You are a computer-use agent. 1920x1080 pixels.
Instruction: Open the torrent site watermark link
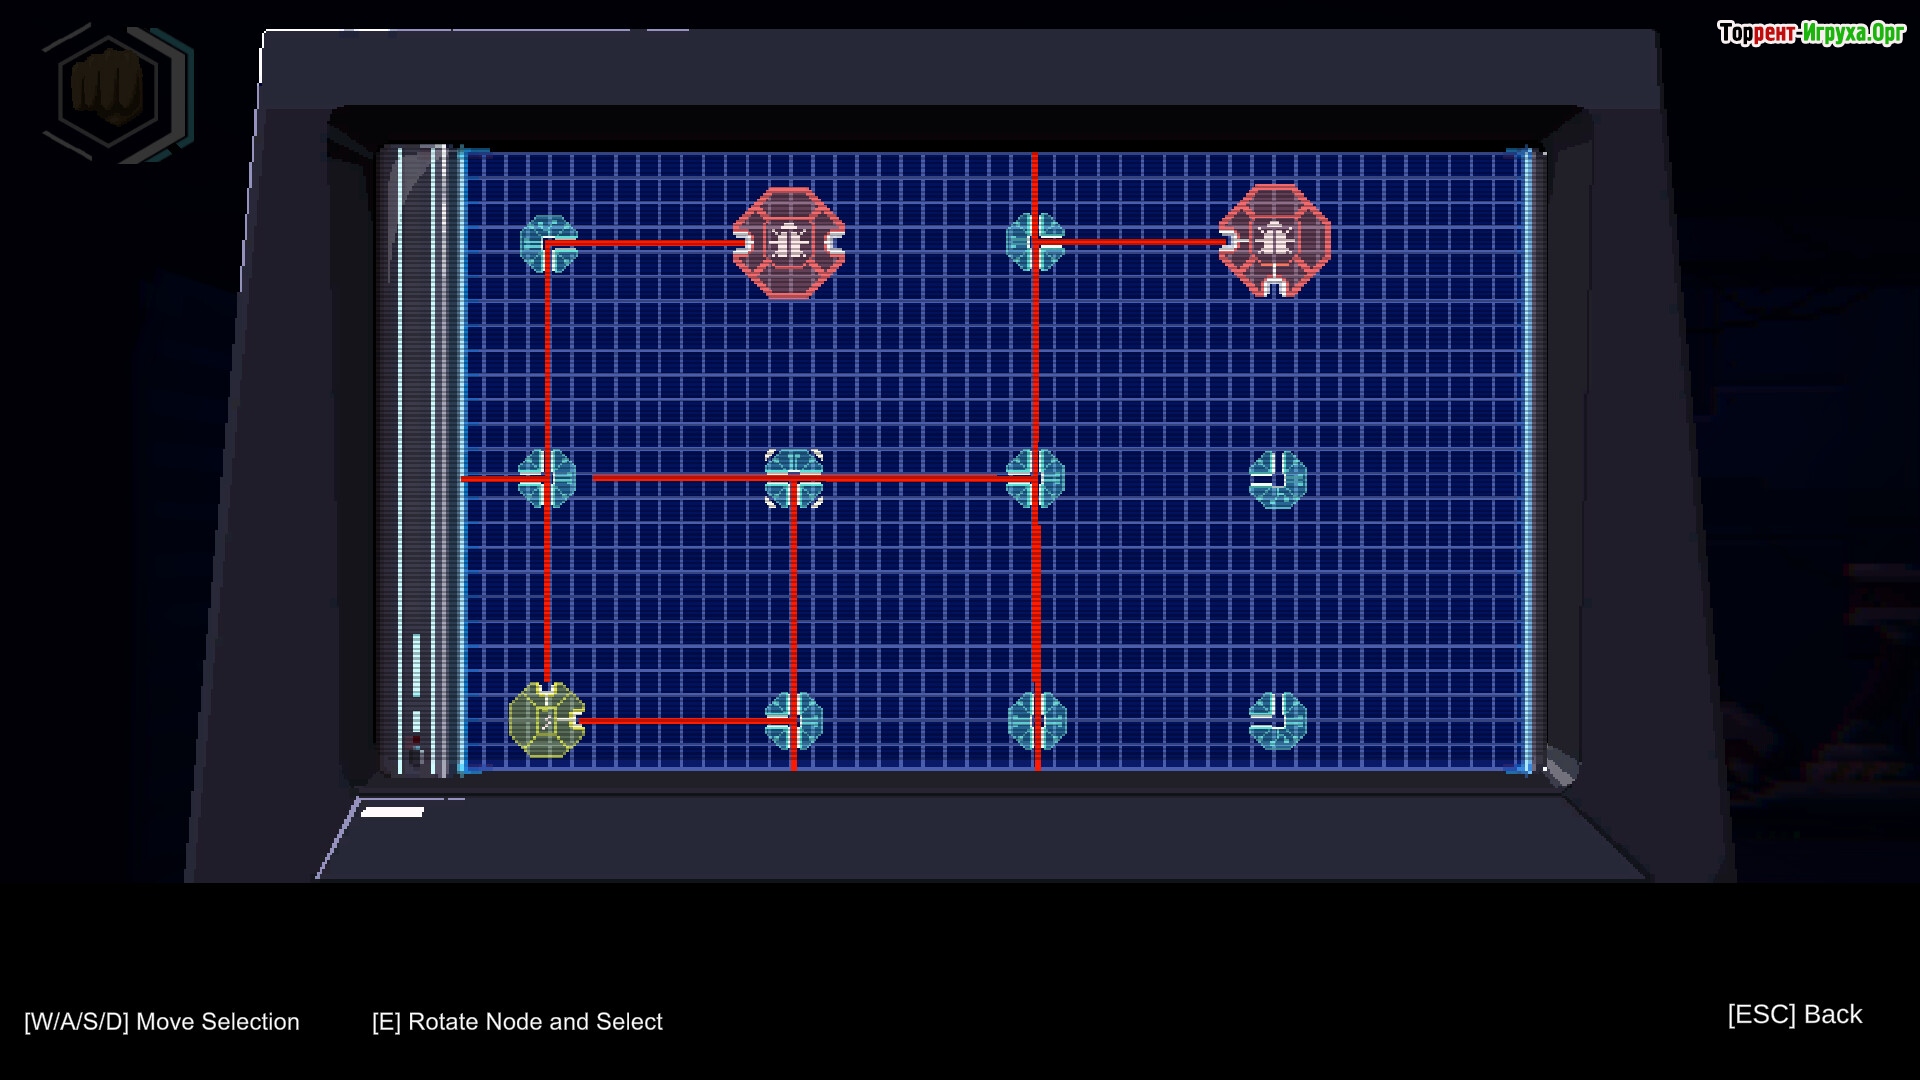(1811, 33)
